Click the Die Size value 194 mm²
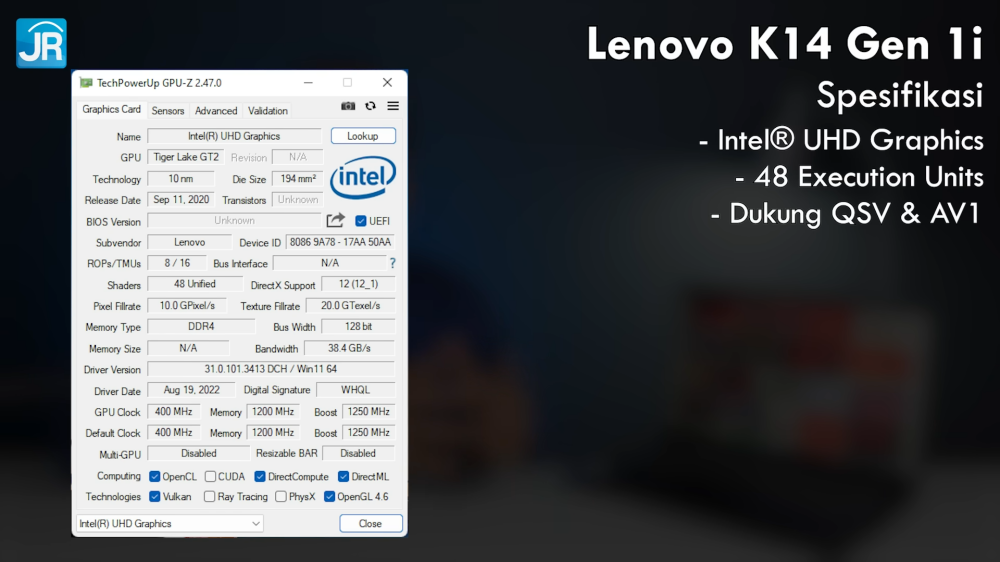 [298, 179]
